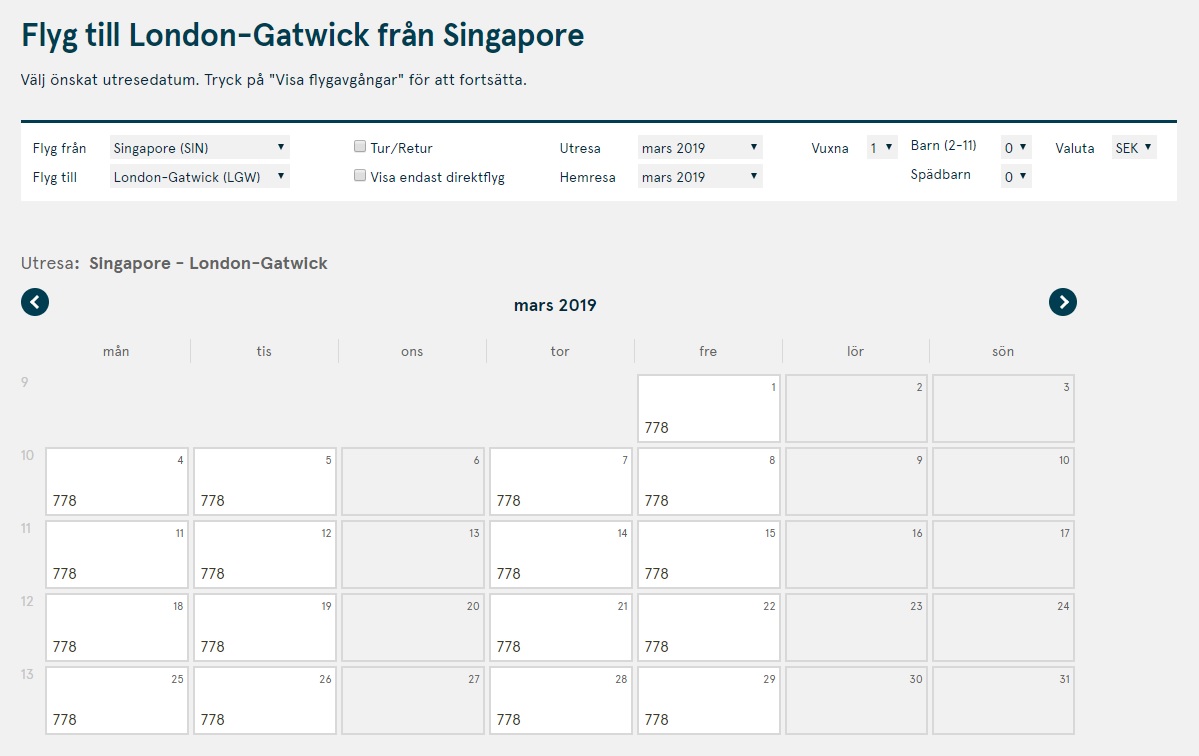Click the 'sön' weekday header
1199x756 pixels.
[1003, 351]
